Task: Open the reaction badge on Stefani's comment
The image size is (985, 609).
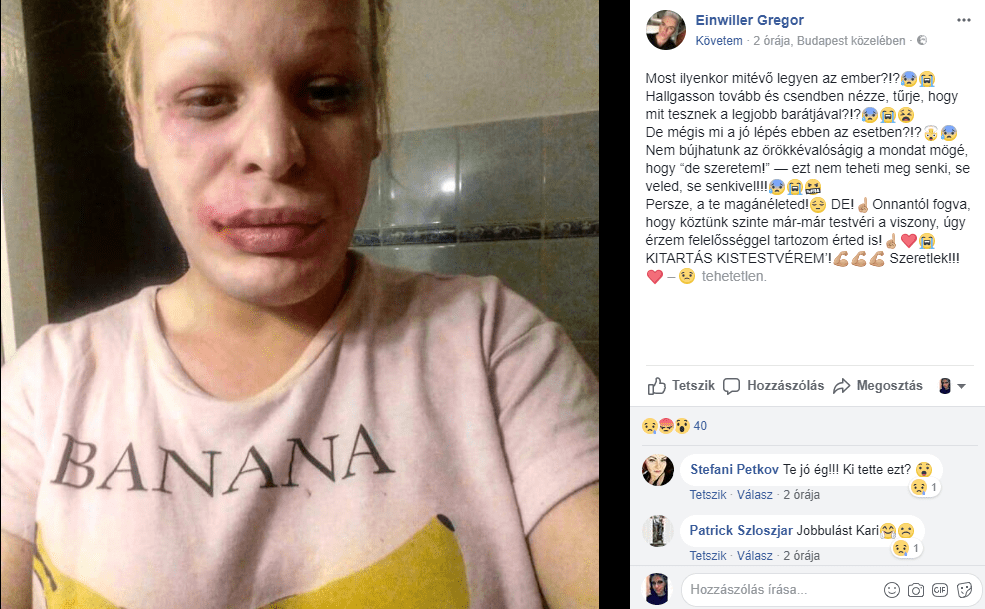Action: pyautogui.click(x=925, y=488)
